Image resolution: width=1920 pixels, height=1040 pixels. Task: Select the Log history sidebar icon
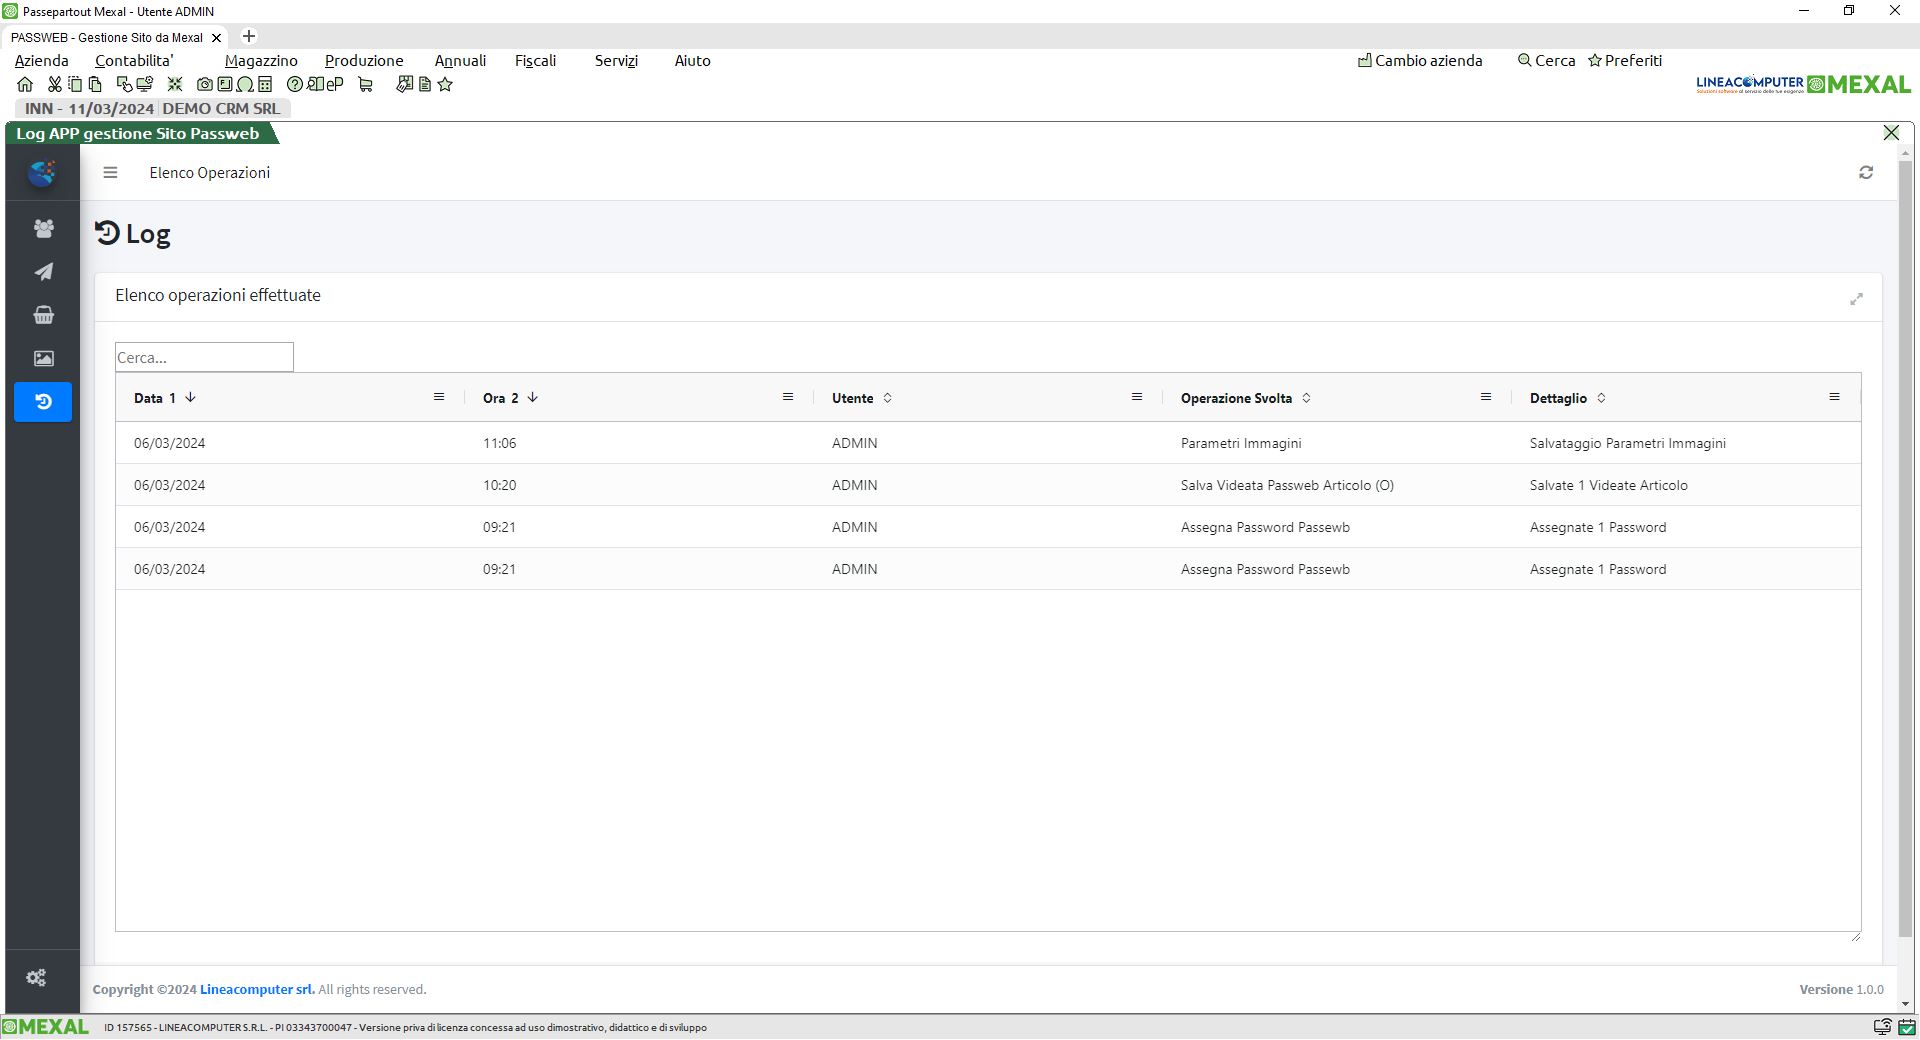(43, 402)
